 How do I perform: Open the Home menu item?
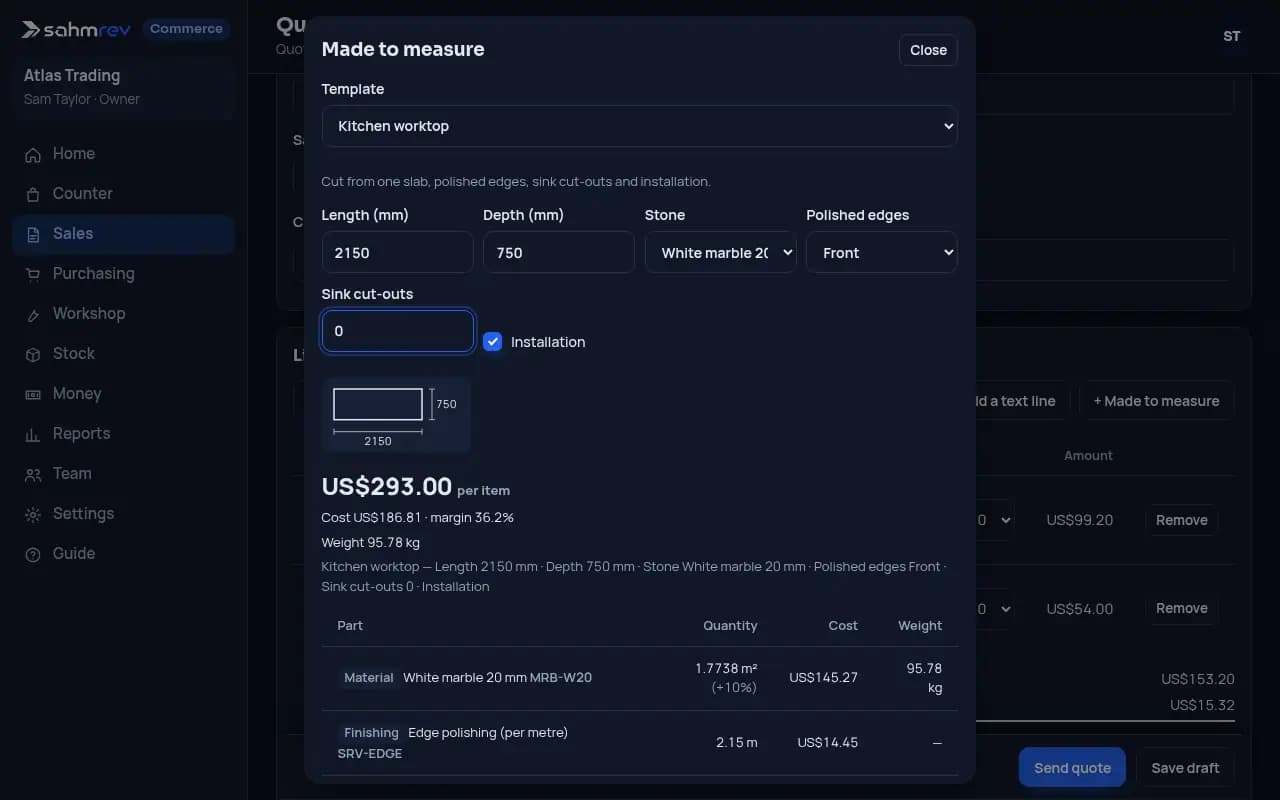[x=124, y=154]
